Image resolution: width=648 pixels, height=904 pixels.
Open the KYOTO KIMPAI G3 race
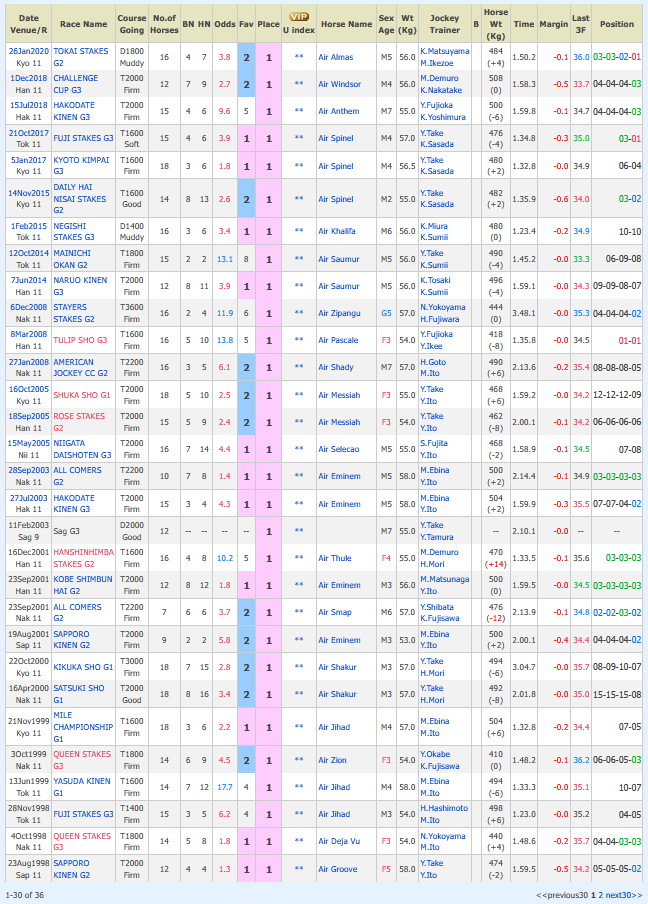click(81, 165)
